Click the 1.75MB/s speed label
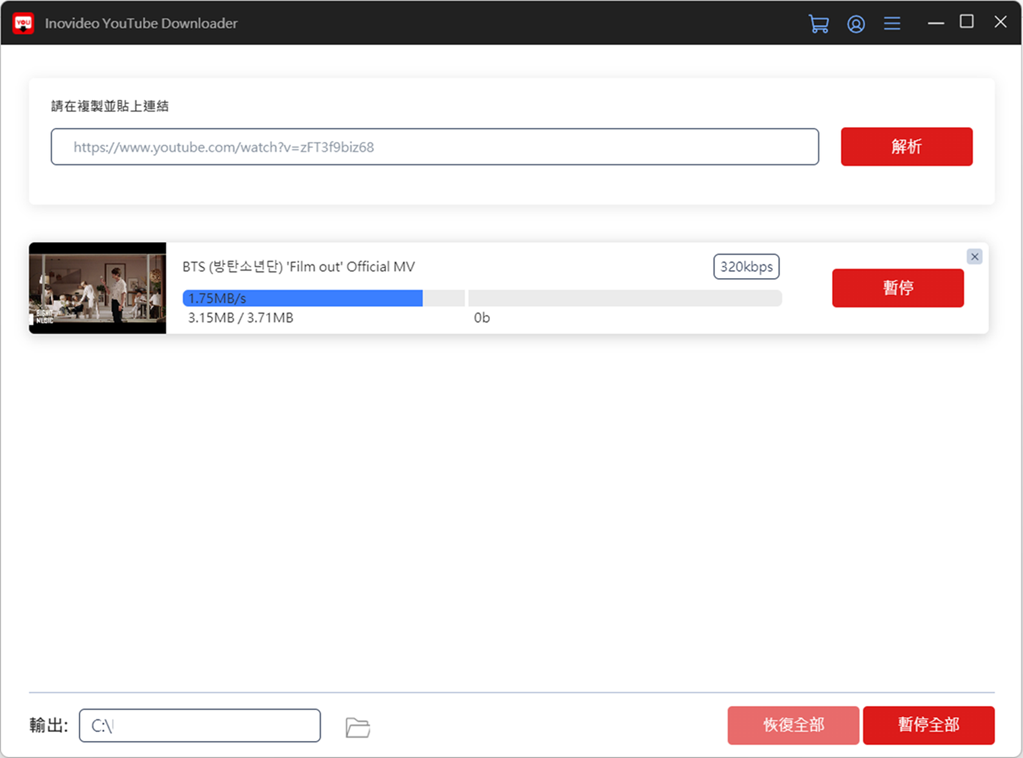Image resolution: width=1023 pixels, height=758 pixels. click(x=217, y=298)
